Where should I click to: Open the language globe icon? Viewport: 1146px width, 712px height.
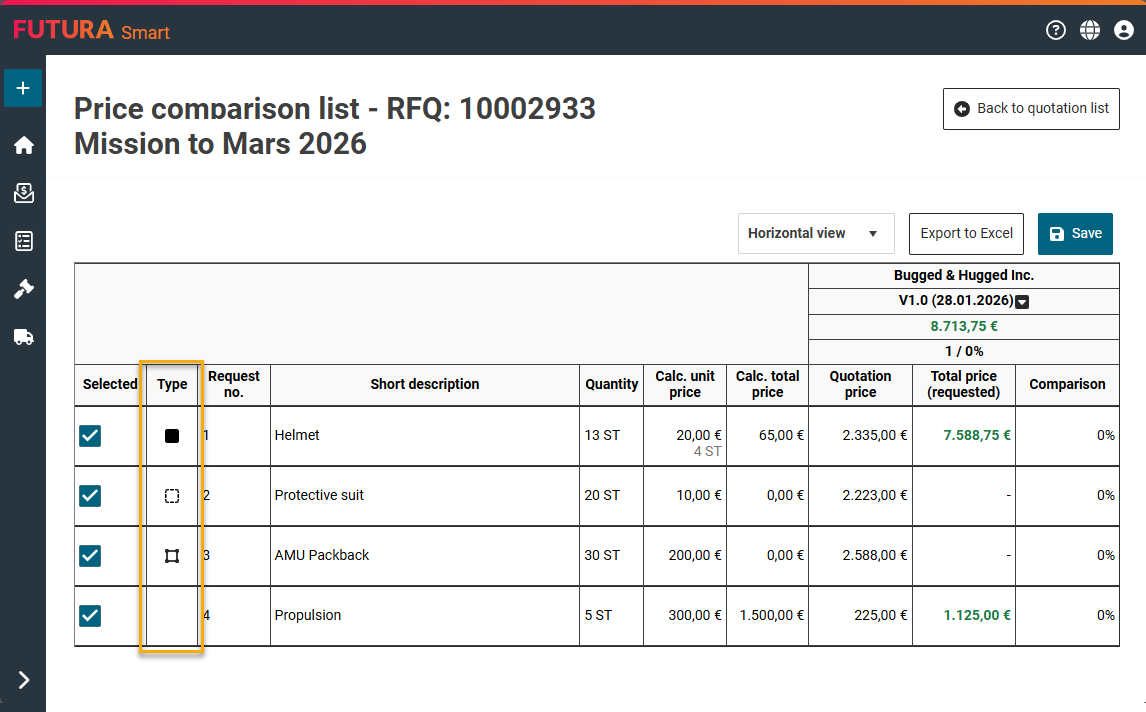click(x=1090, y=30)
